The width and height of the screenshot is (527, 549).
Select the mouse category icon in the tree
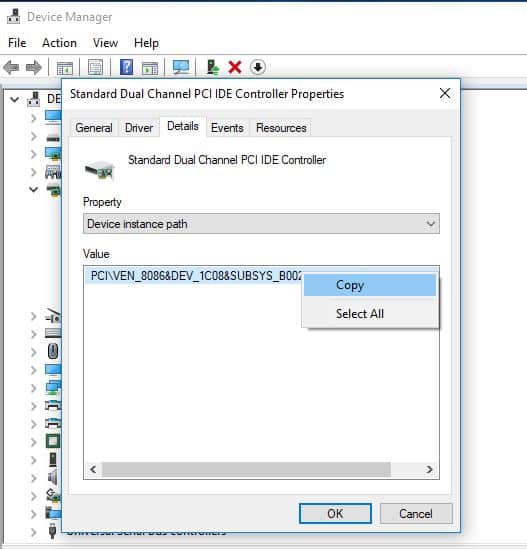click(53, 351)
